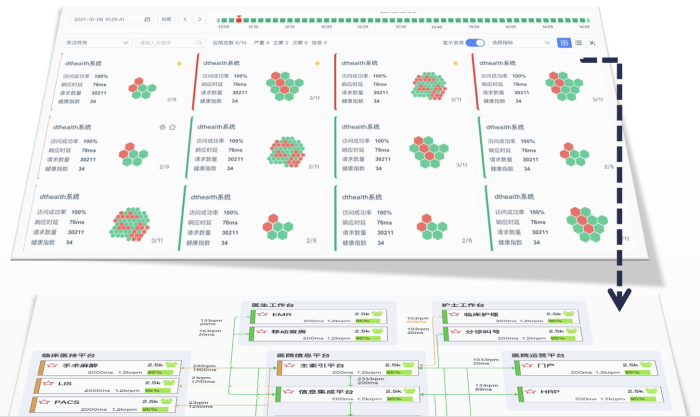This screenshot has height=417, width=700.
Task: Click the green host icon on 信息集成平台 node
Action: [x=410, y=391]
